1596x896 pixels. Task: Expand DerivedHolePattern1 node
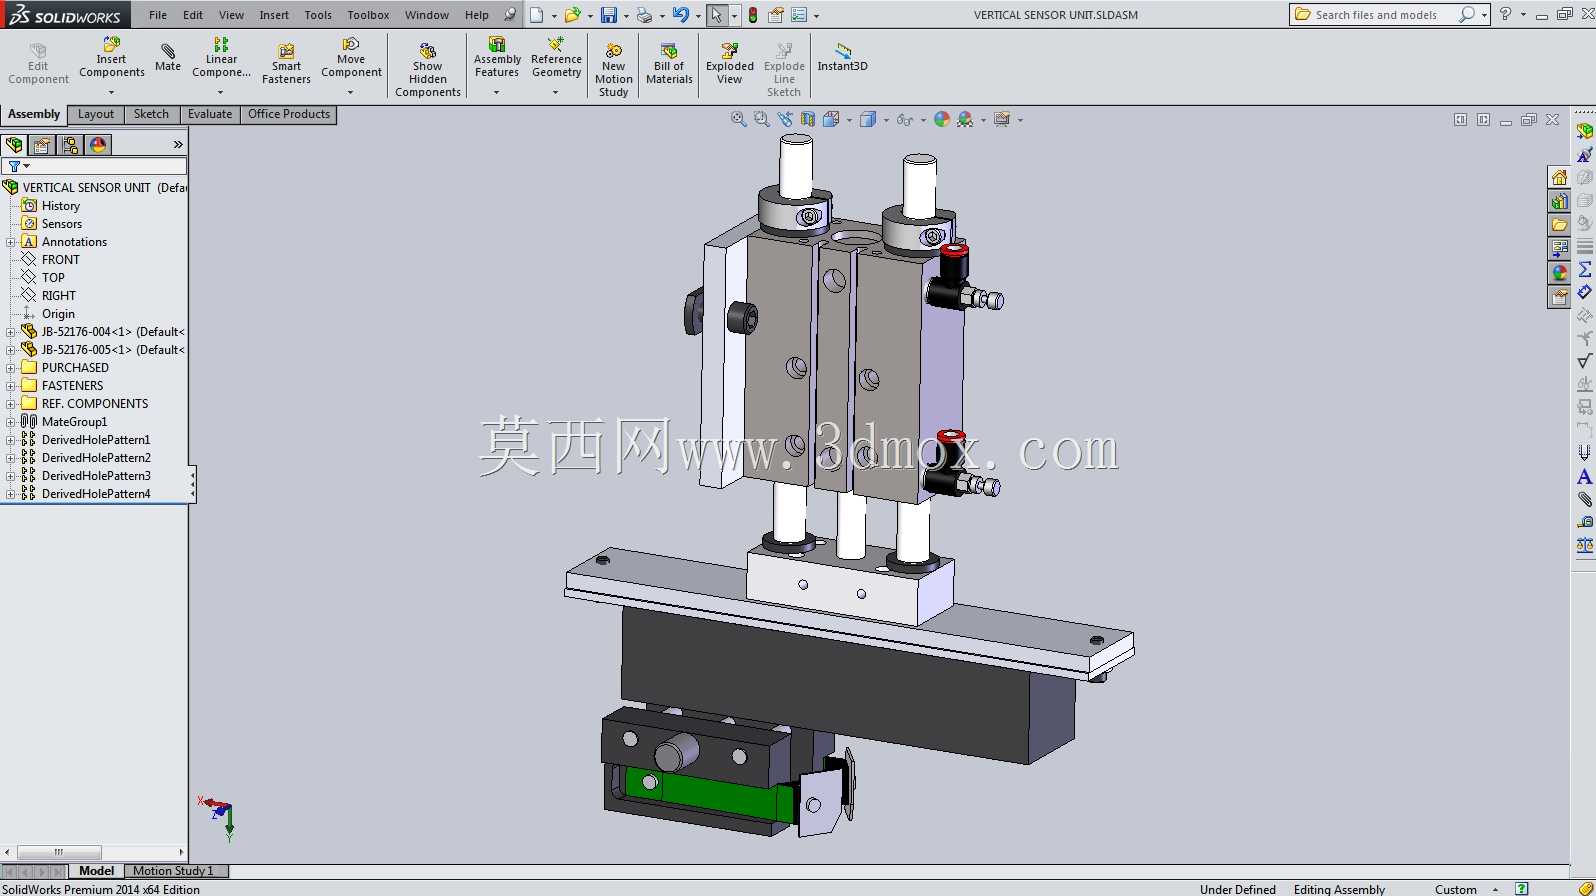click(x=10, y=440)
